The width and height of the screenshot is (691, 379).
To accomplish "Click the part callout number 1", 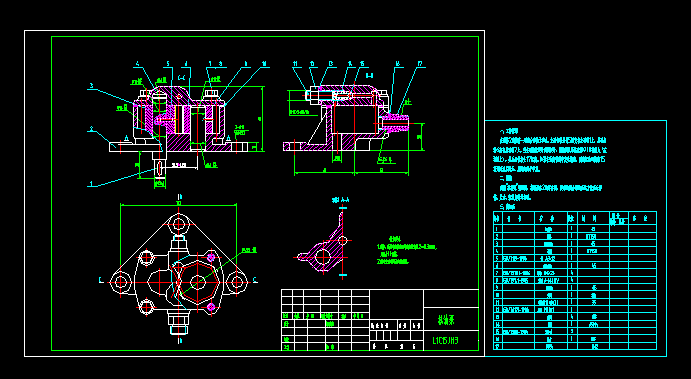I will (x=92, y=184).
